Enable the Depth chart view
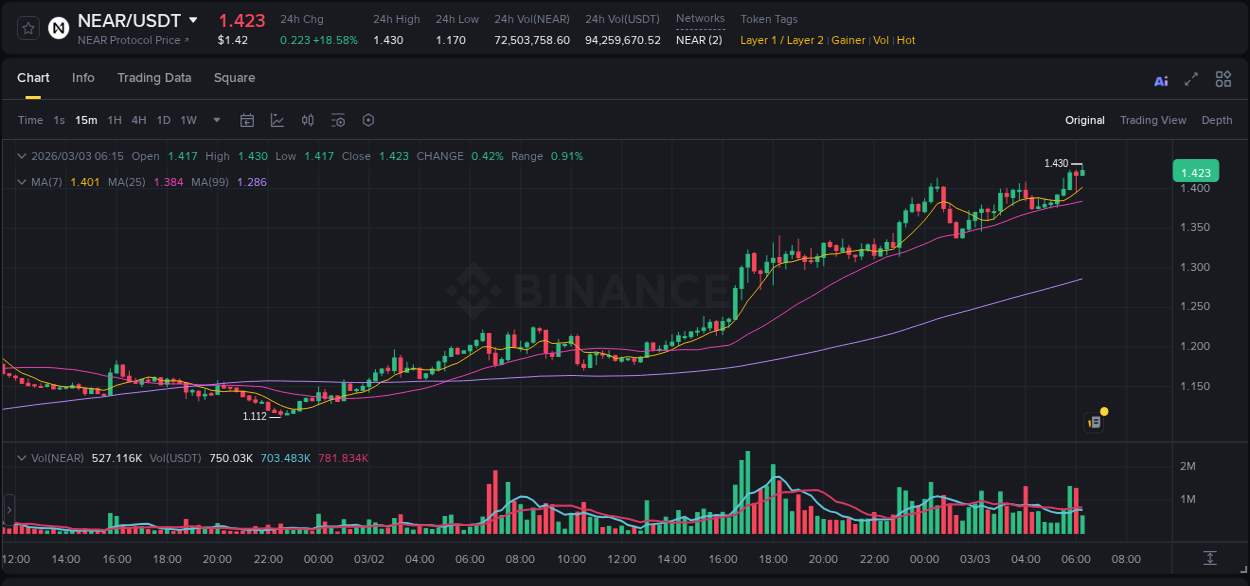Viewport: 1250px width, 586px height. 1216,119
